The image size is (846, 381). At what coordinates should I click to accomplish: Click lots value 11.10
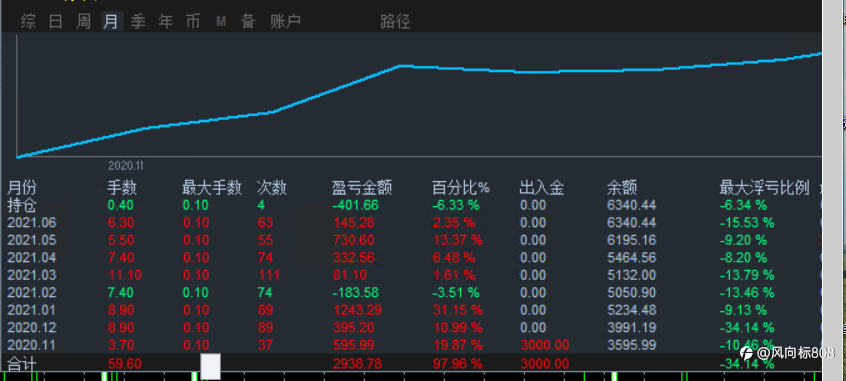pos(125,275)
